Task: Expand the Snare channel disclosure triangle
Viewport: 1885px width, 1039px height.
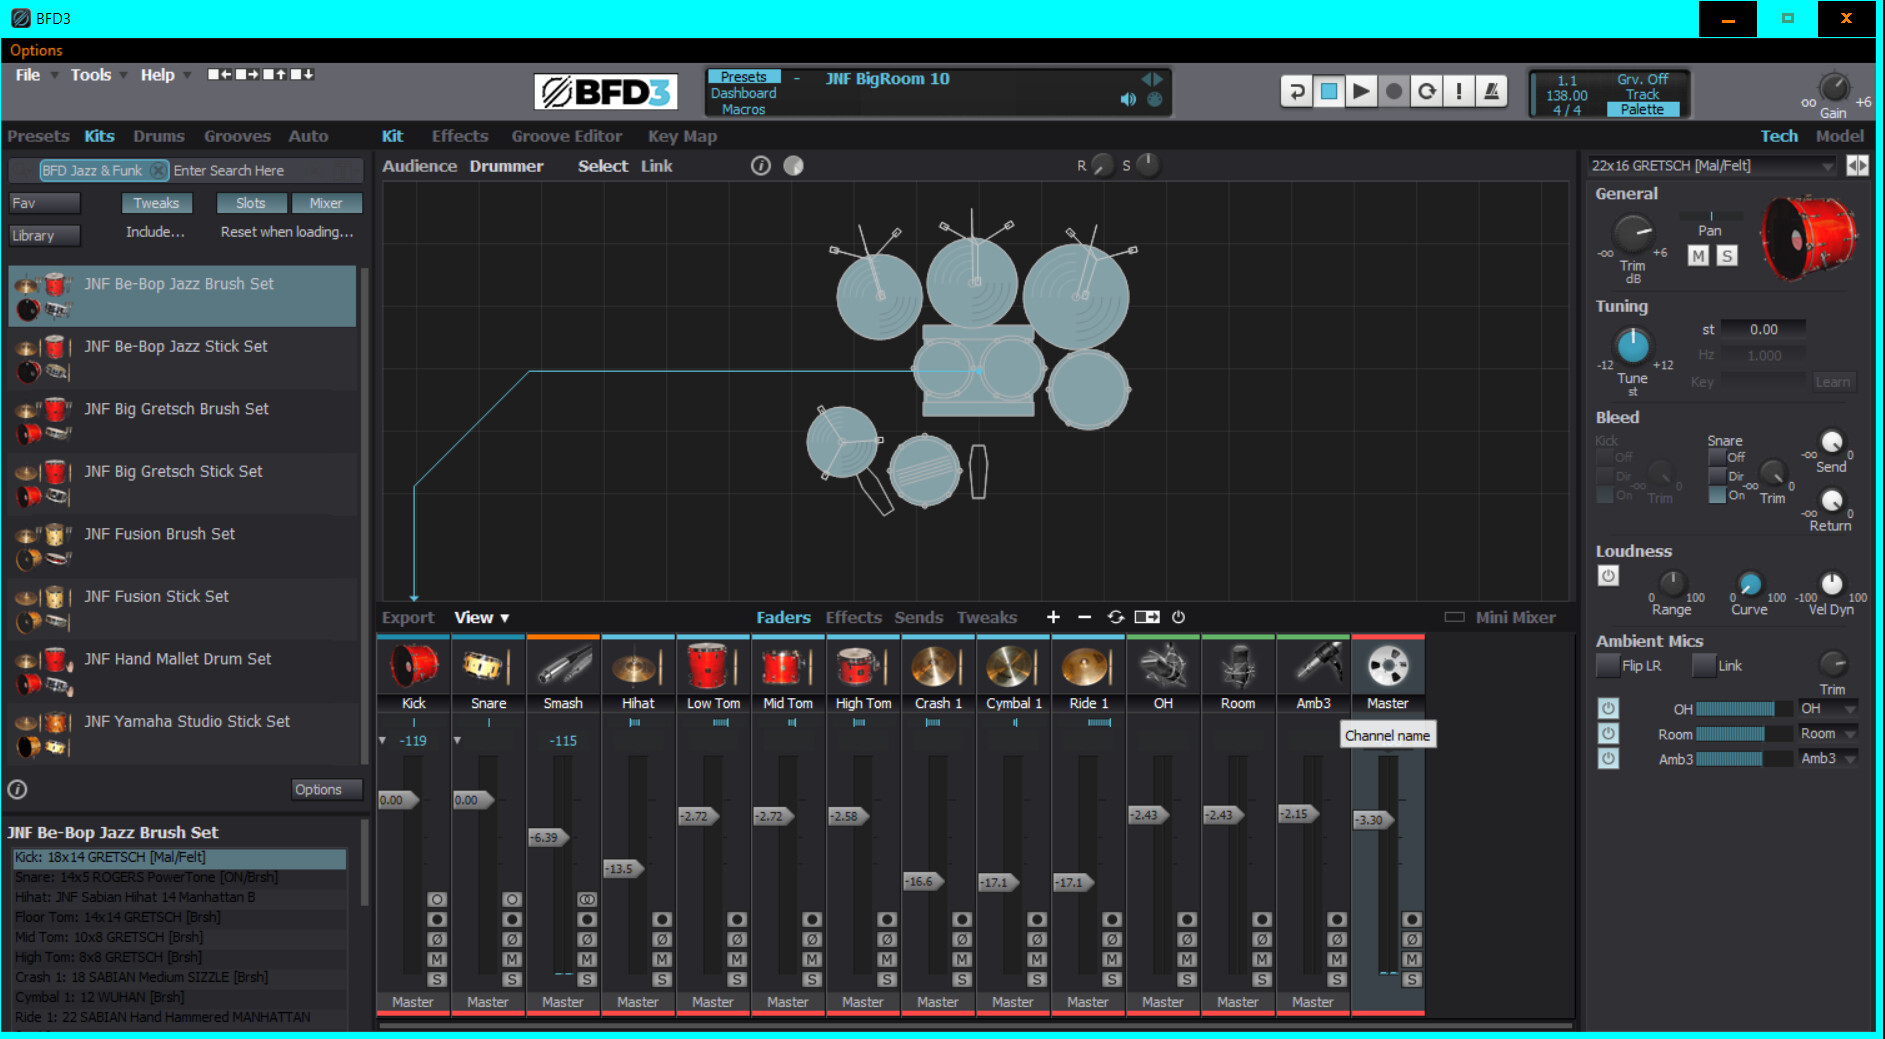Action: point(457,740)
